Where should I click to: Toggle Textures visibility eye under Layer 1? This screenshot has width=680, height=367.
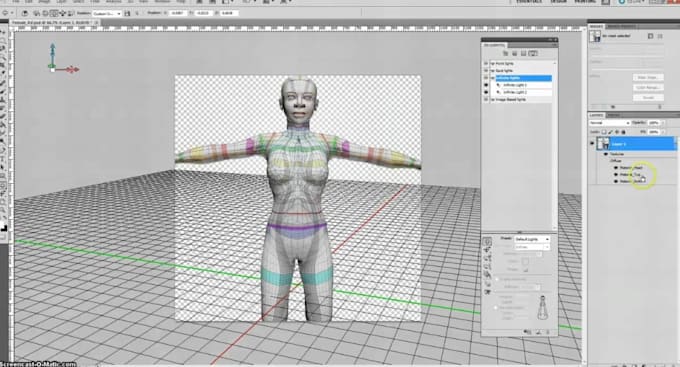(x=606, y=154)
